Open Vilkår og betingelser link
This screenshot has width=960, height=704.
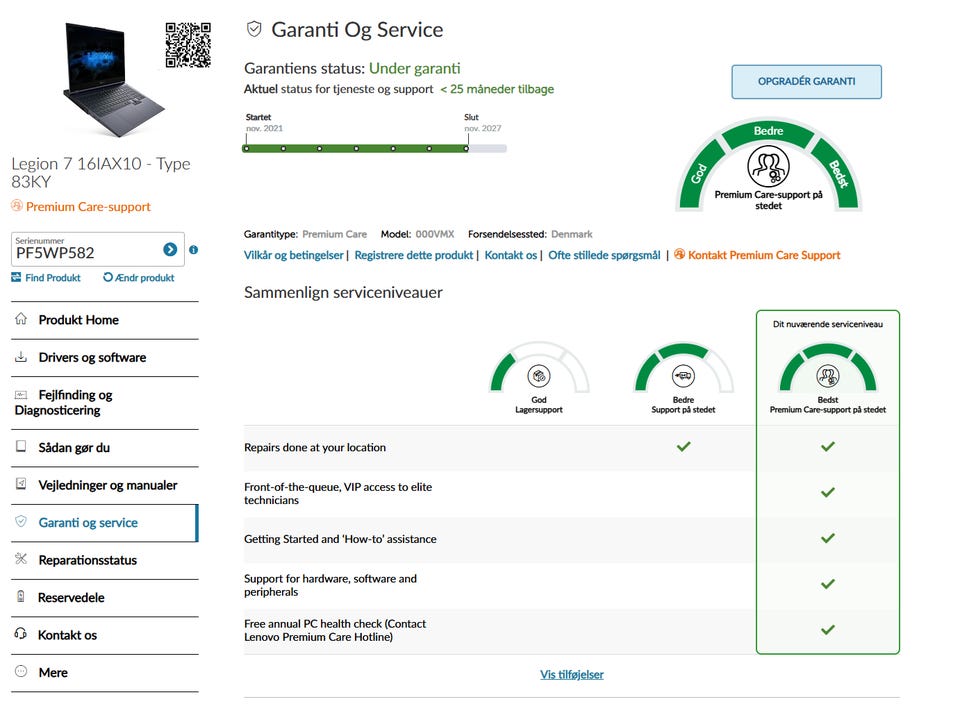[x=294, y=255]
